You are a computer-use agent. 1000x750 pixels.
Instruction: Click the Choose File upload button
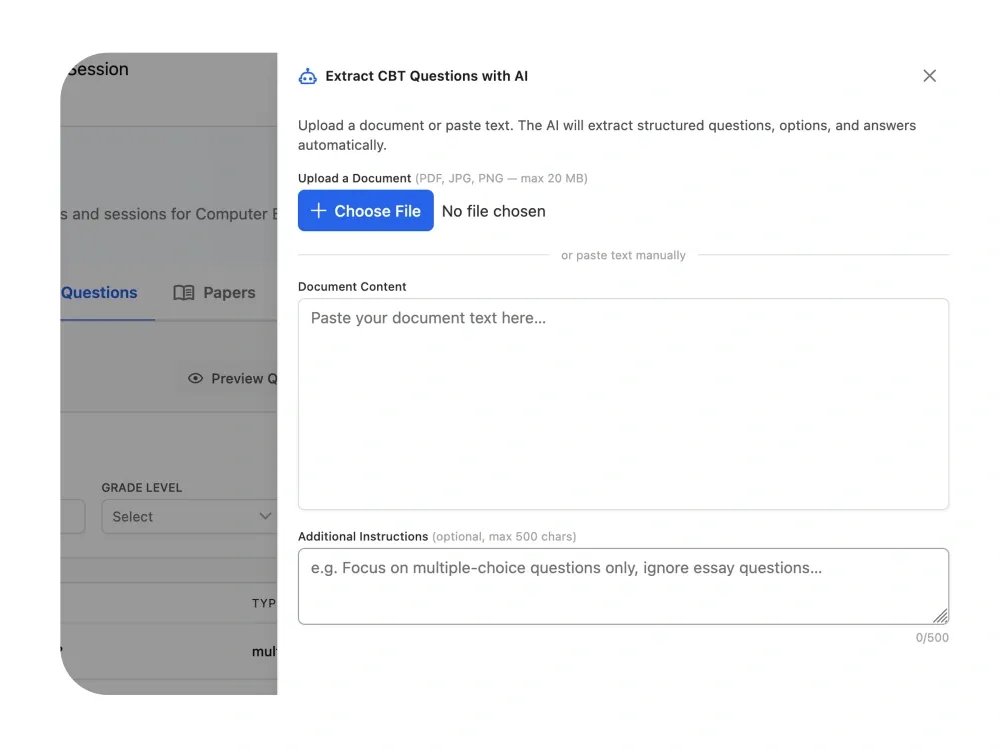[365, 210]
